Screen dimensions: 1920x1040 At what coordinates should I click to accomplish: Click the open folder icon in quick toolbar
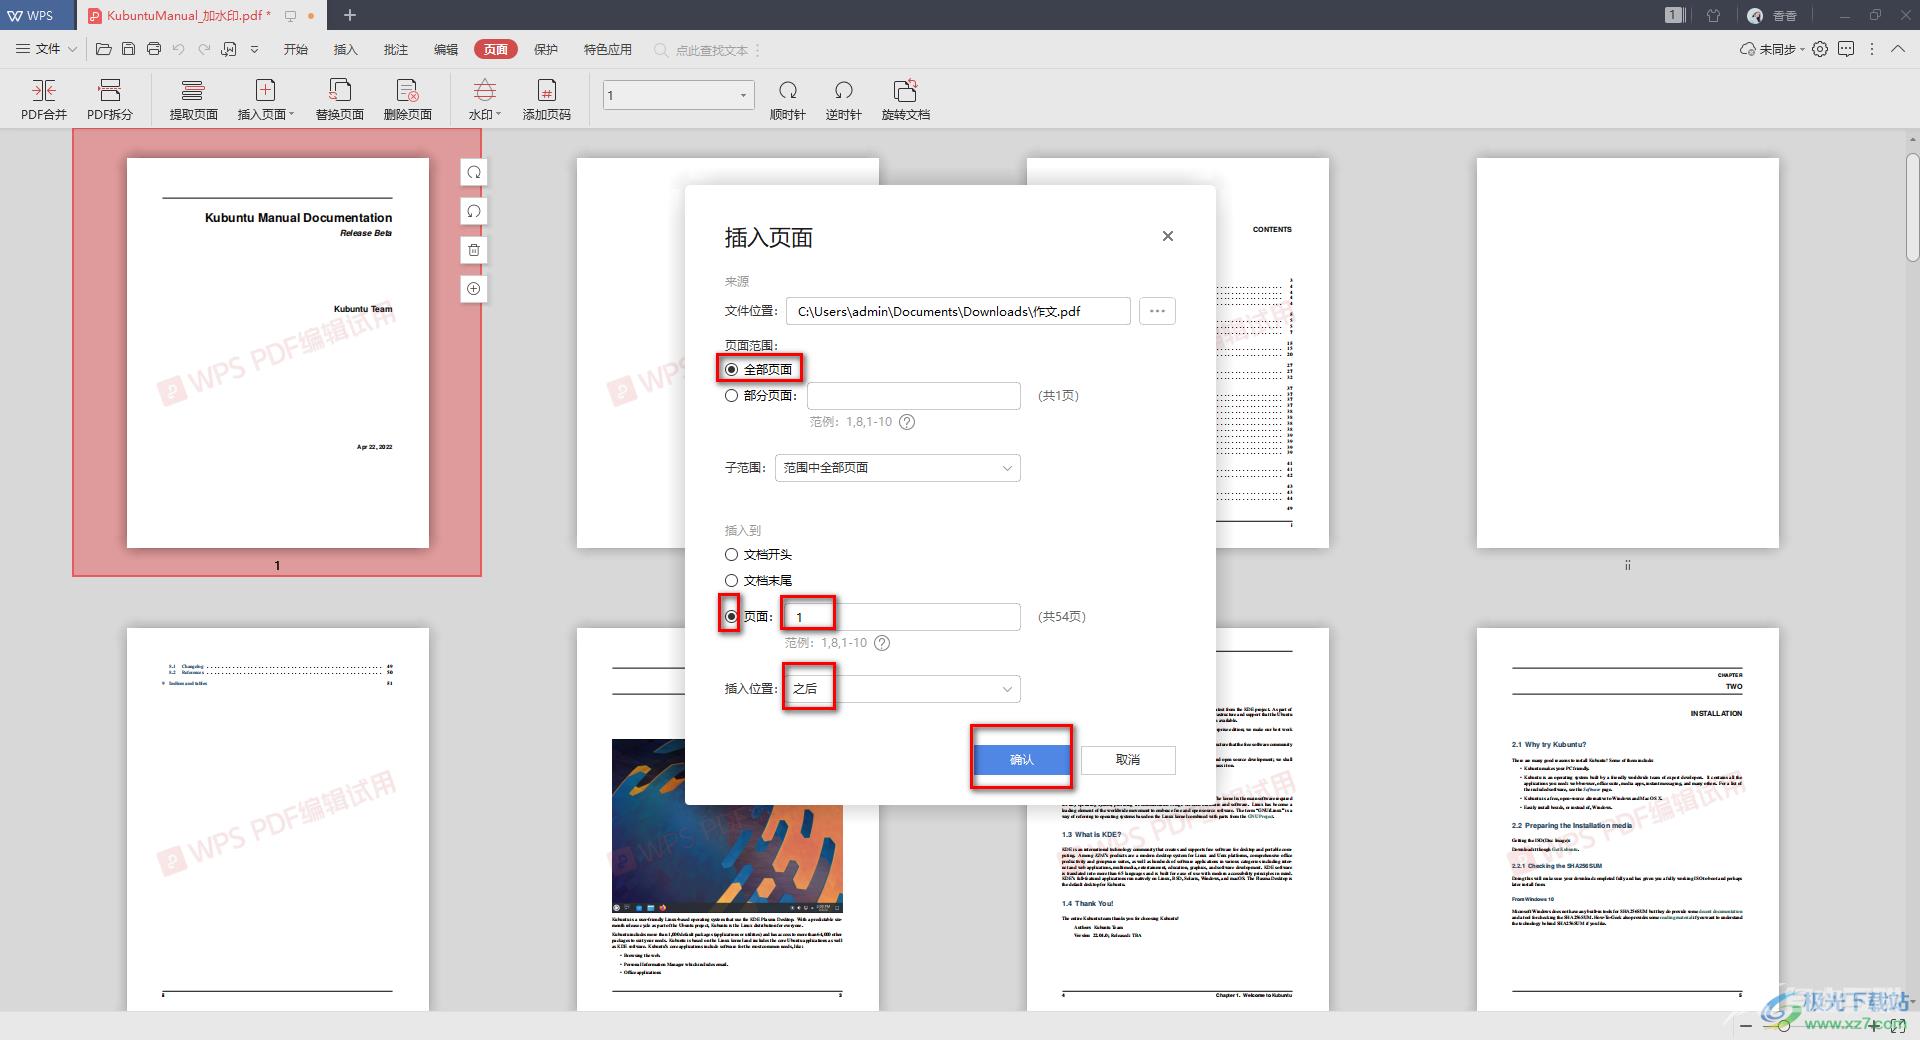coord(103,49)
